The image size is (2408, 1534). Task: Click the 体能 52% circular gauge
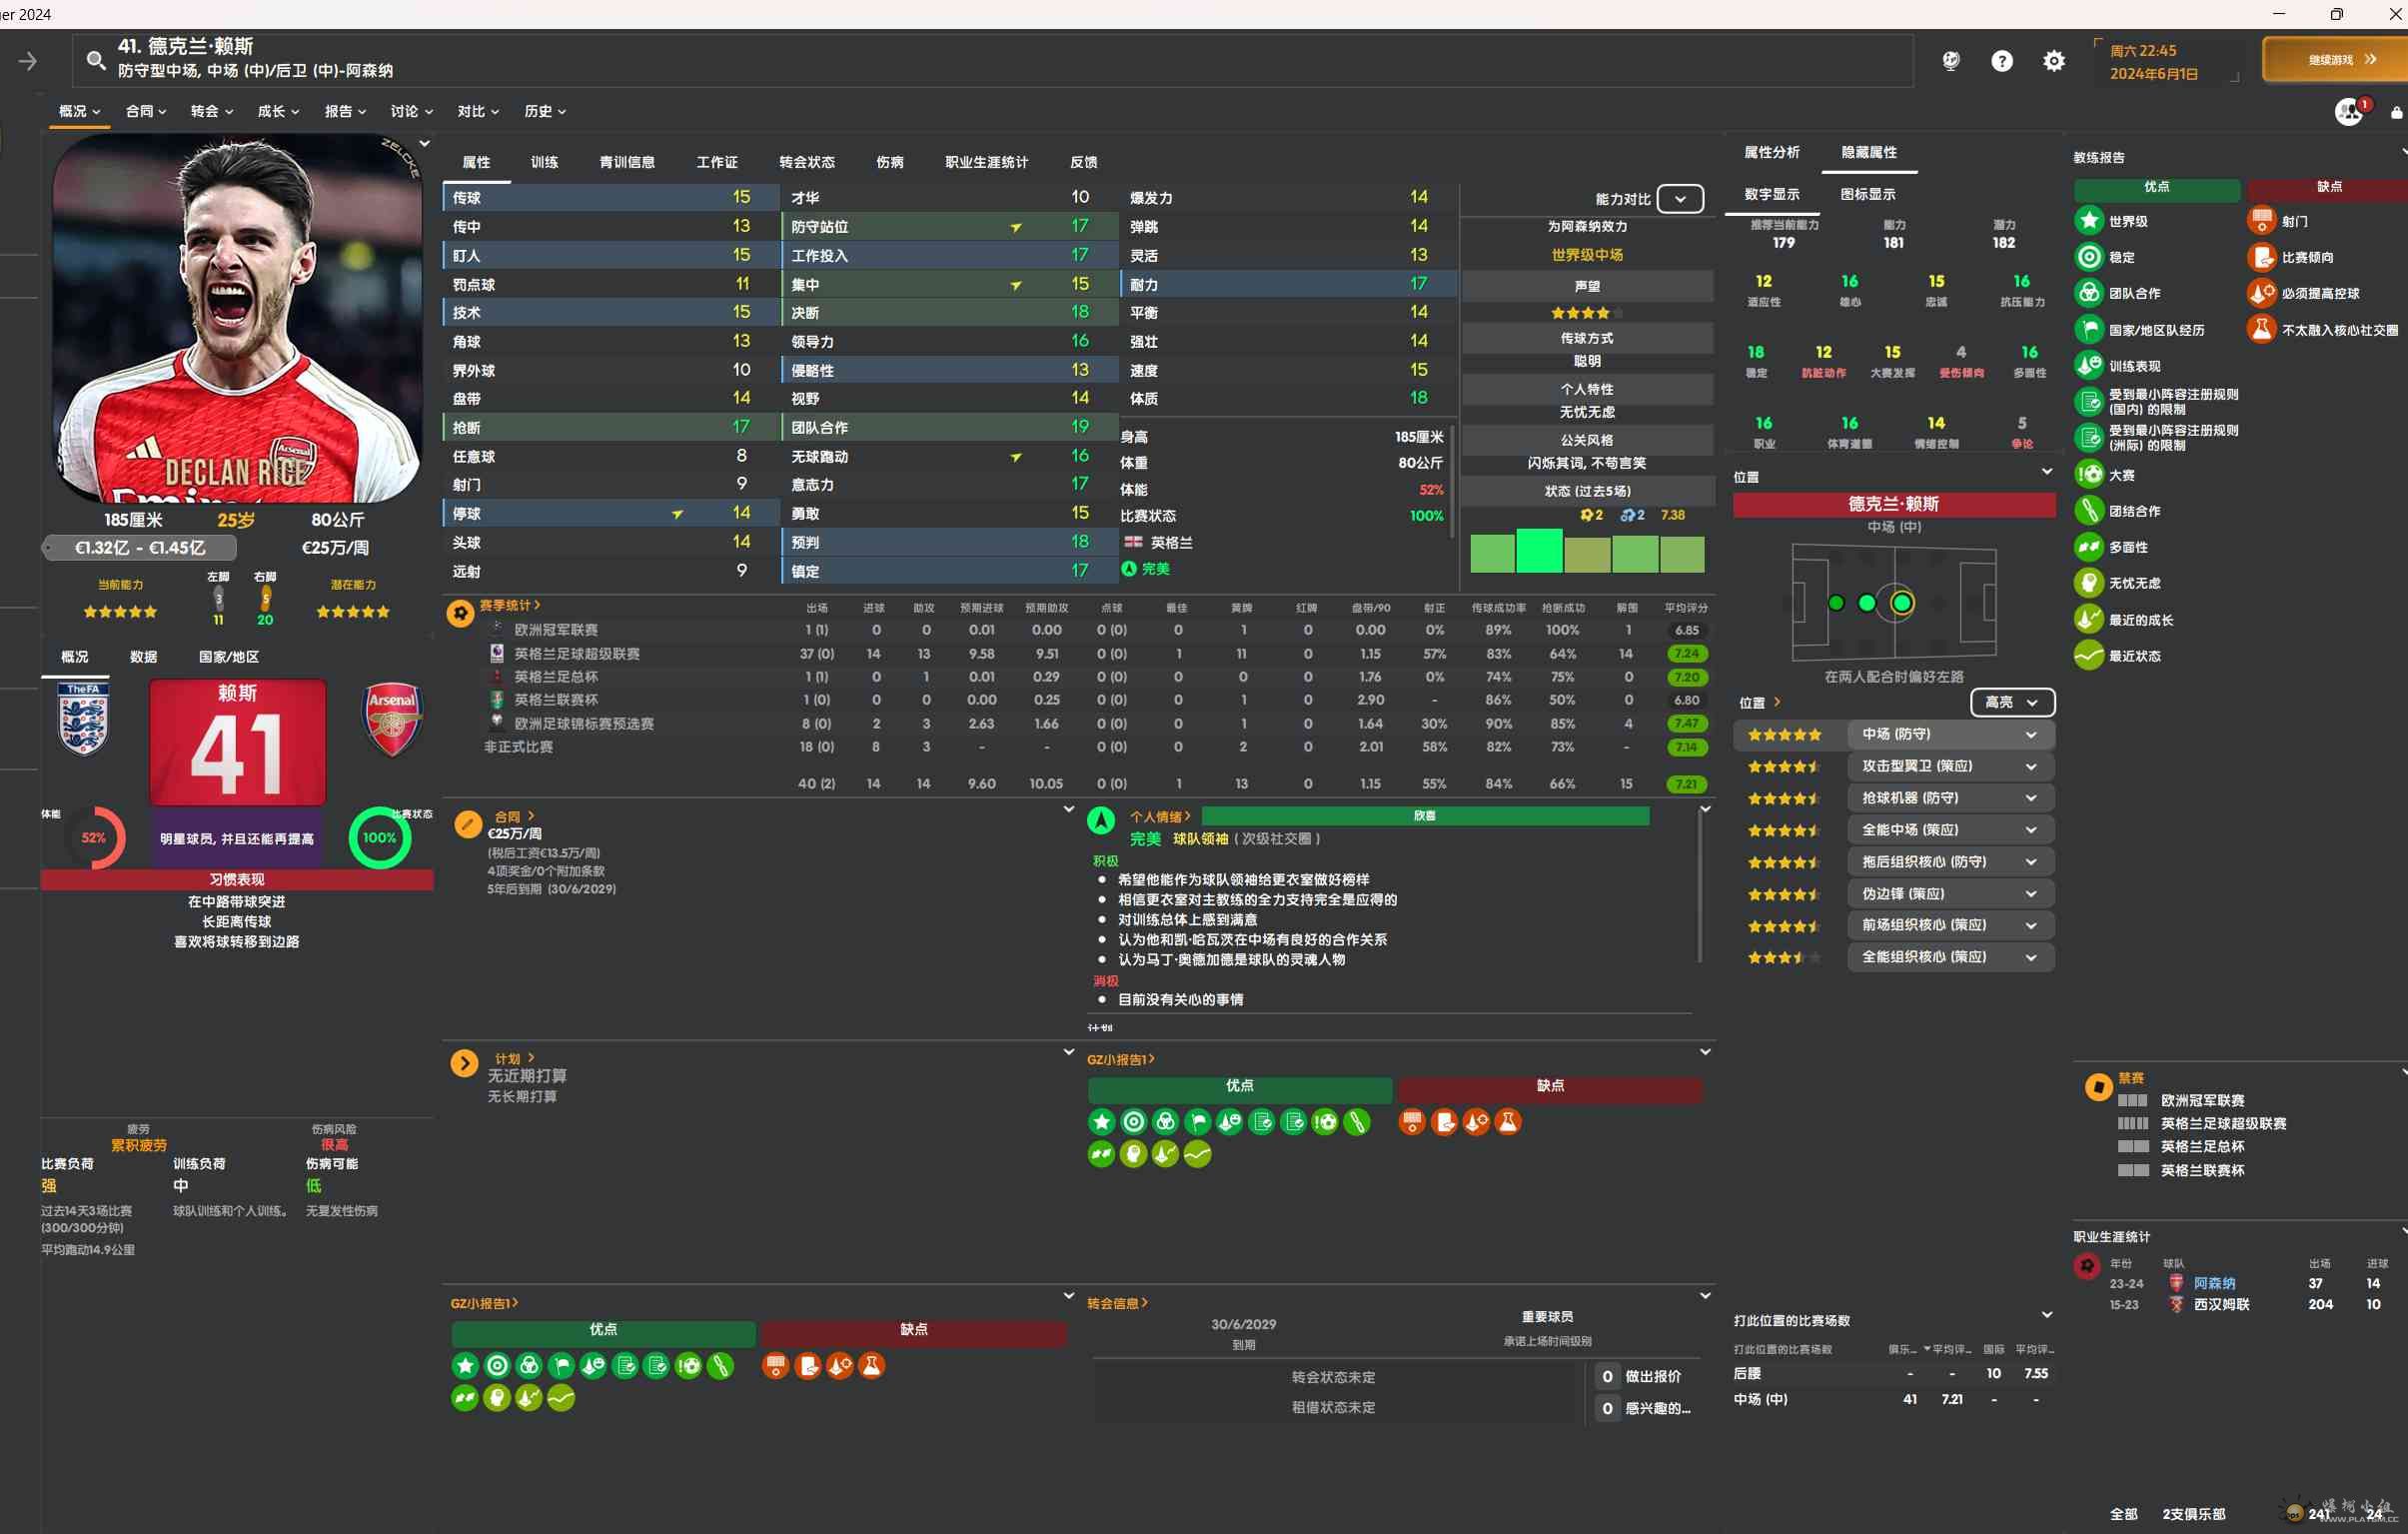tap(94, 837)
